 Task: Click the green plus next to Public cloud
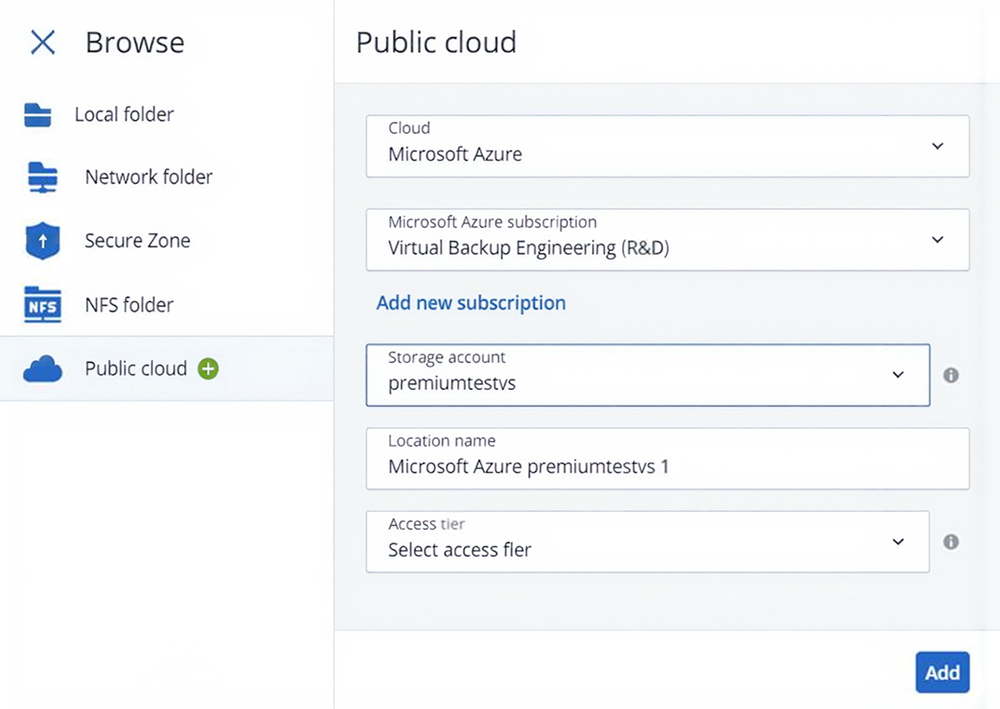[207, 368]
